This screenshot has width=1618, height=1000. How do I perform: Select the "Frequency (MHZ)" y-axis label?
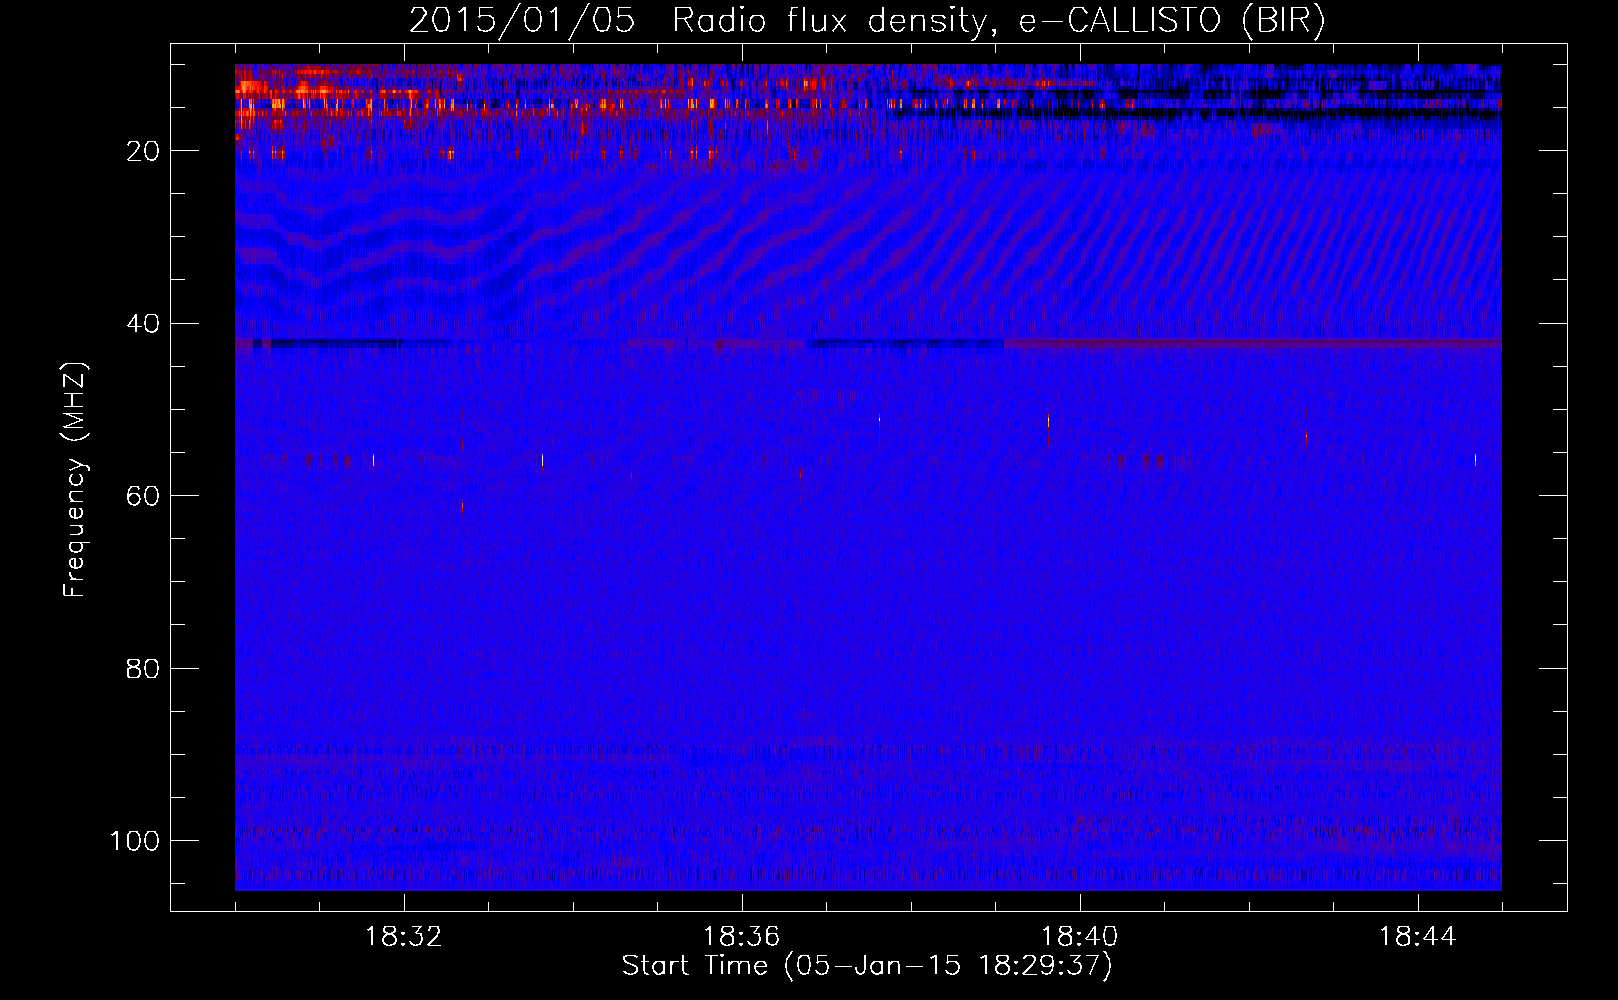[x=75, y=480]
